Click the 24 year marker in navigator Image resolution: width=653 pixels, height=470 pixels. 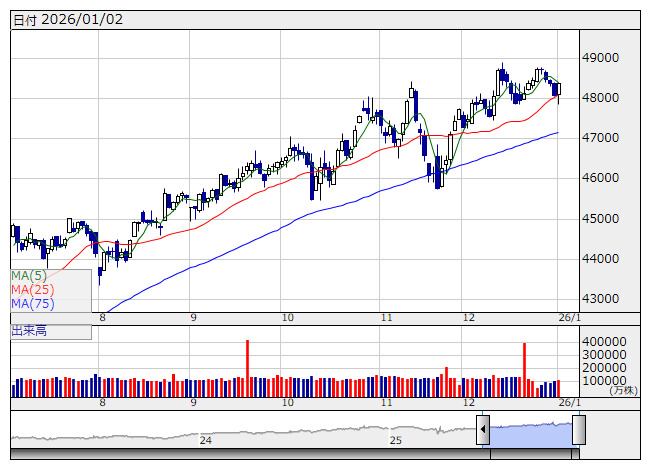pos(205,440)
